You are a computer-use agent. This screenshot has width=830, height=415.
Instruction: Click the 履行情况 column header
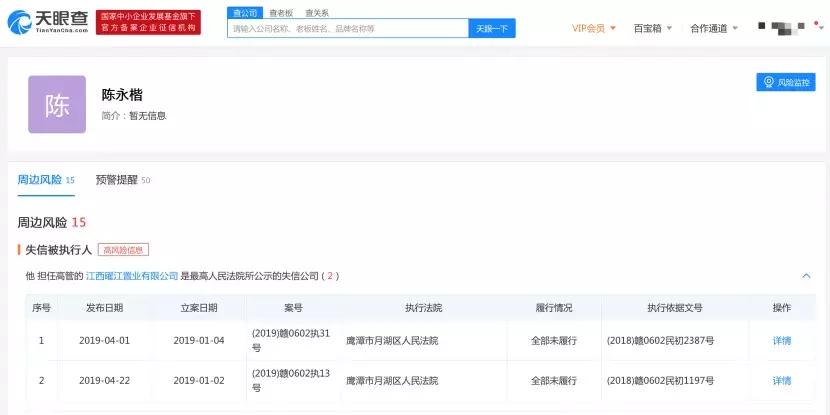click(554, 308)
